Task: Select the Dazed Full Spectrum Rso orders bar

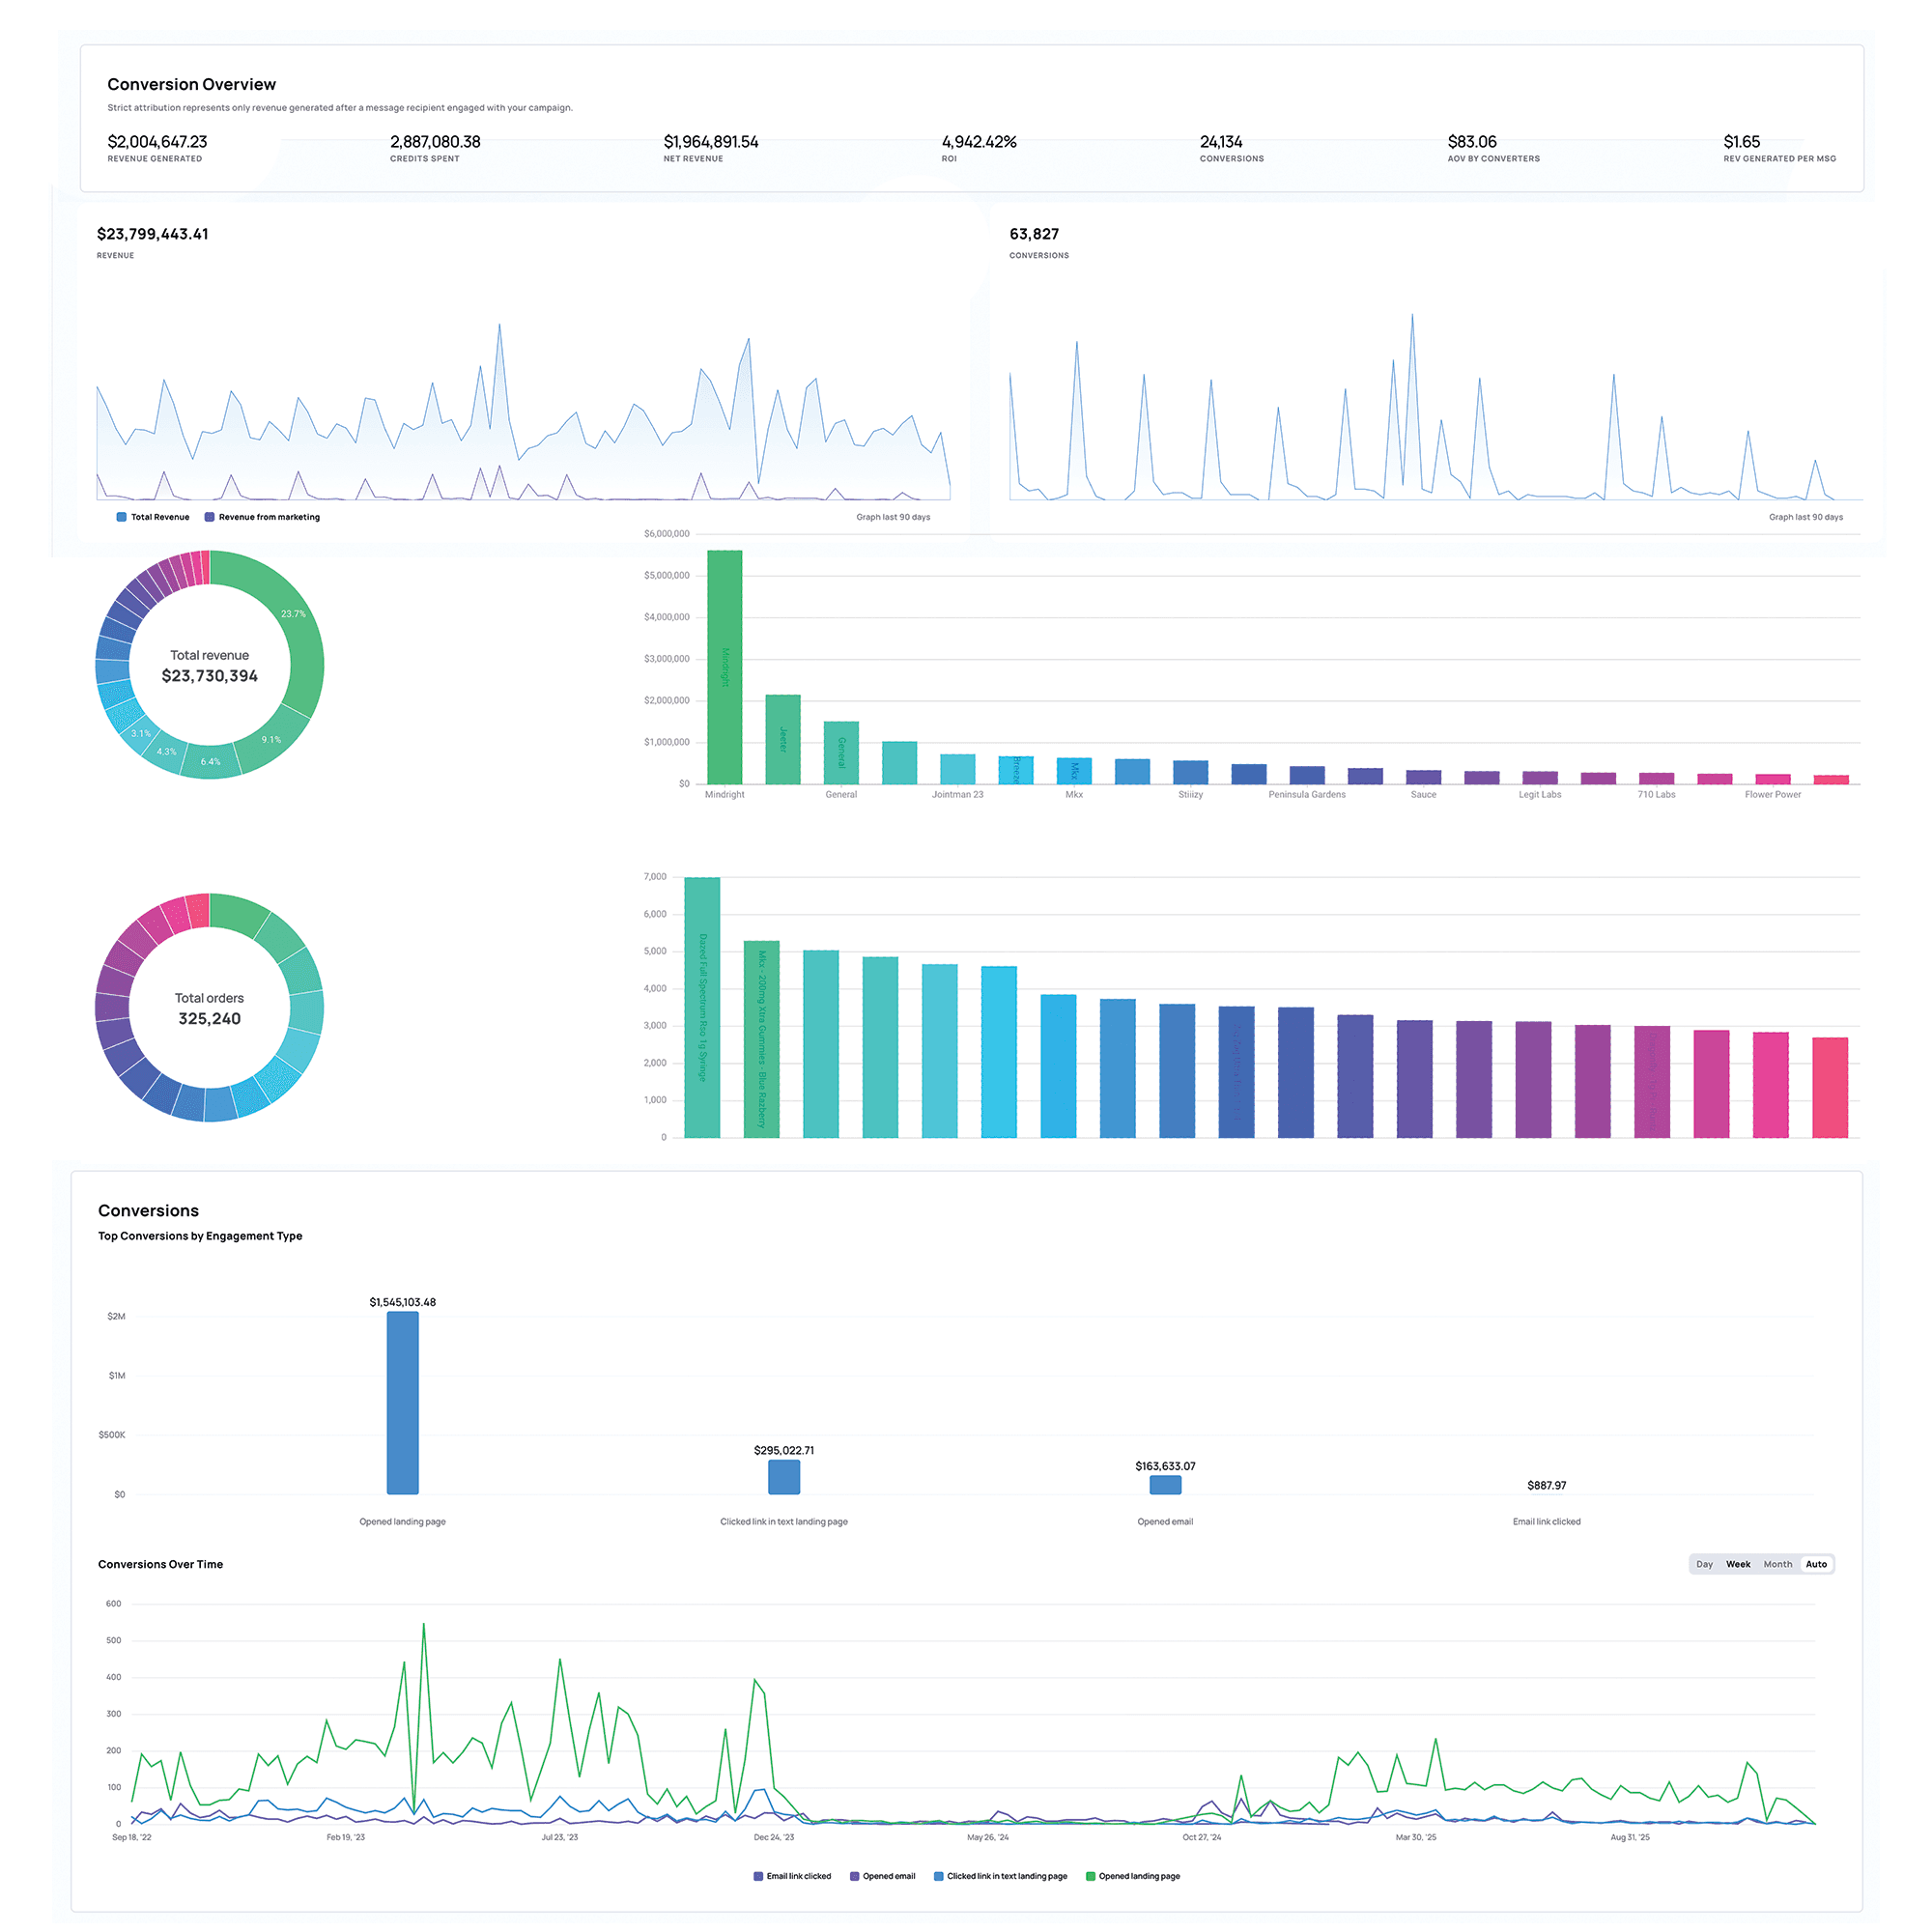Action: [x=702, y=1007]
